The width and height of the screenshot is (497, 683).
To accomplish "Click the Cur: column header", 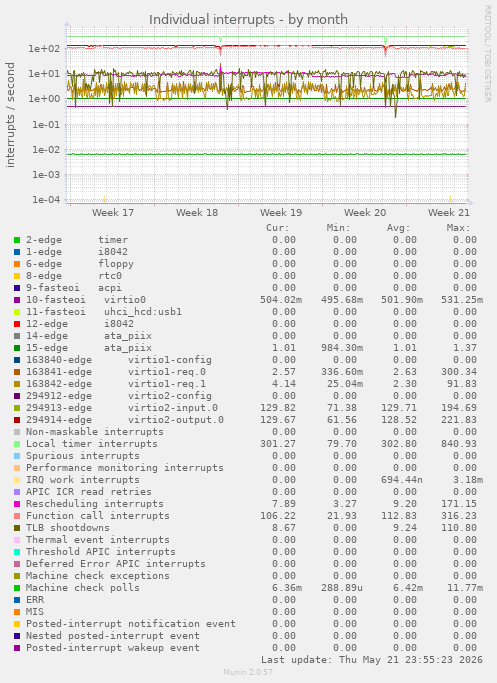I will click(277, 228).
